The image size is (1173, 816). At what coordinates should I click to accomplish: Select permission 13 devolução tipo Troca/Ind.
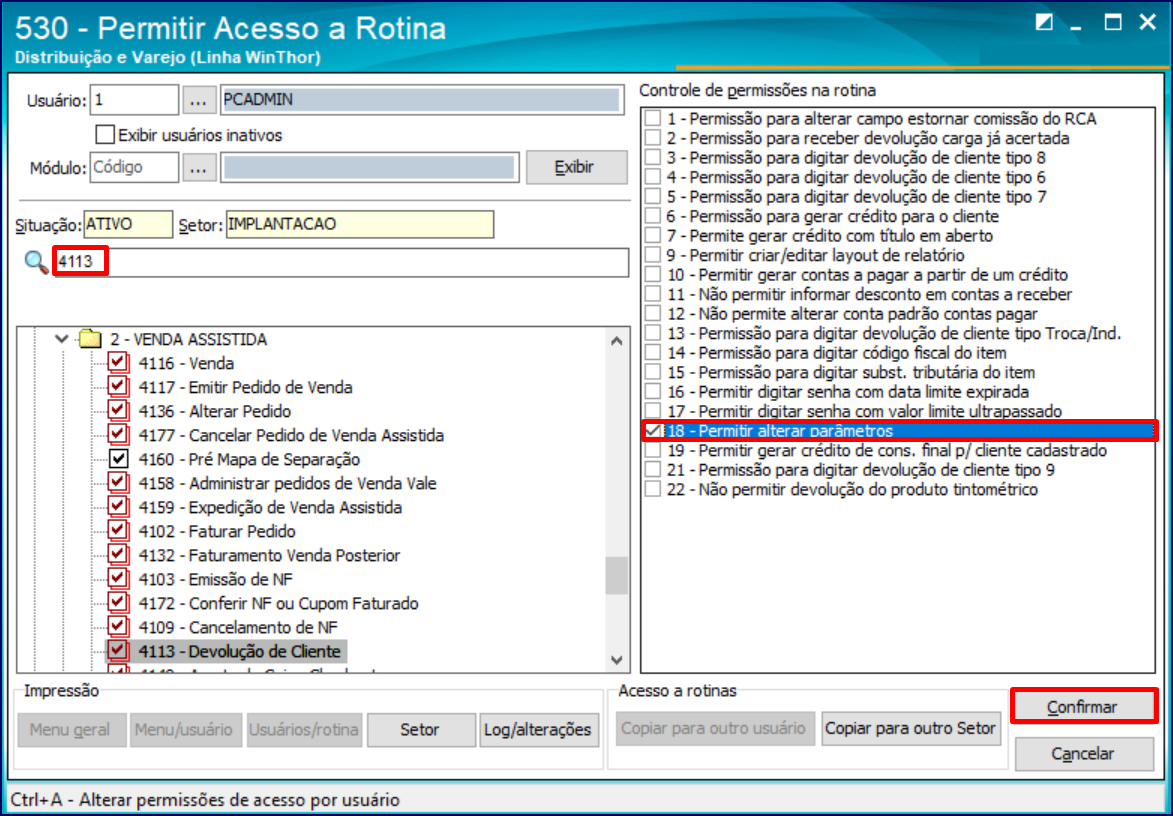(x=894, y=333)
